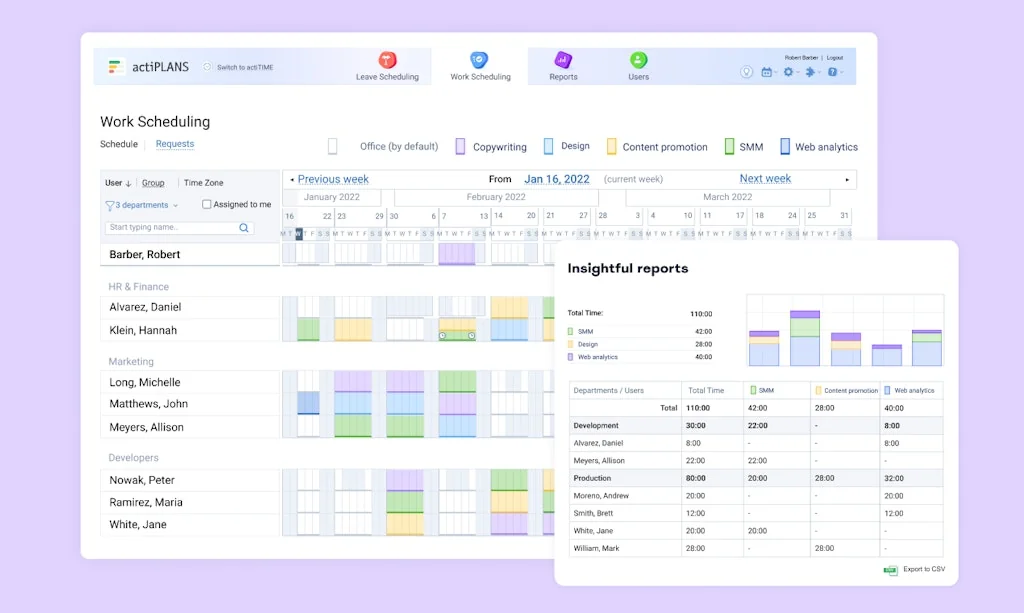Open the gear settings menu
The height and width of the screenshot is (613, 1024).
pyautogui.click(x=788, y=72)
